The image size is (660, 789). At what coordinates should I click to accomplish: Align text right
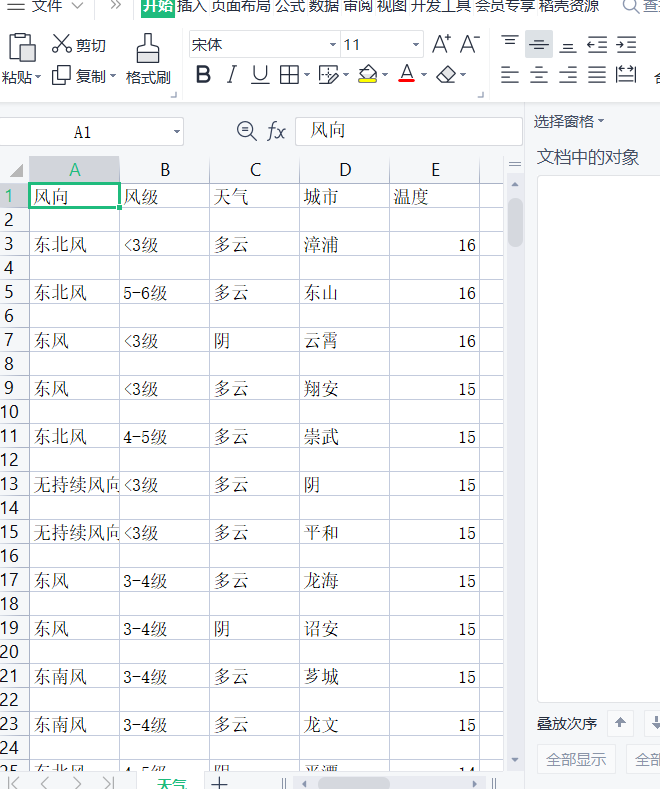[x=568, y=75]
